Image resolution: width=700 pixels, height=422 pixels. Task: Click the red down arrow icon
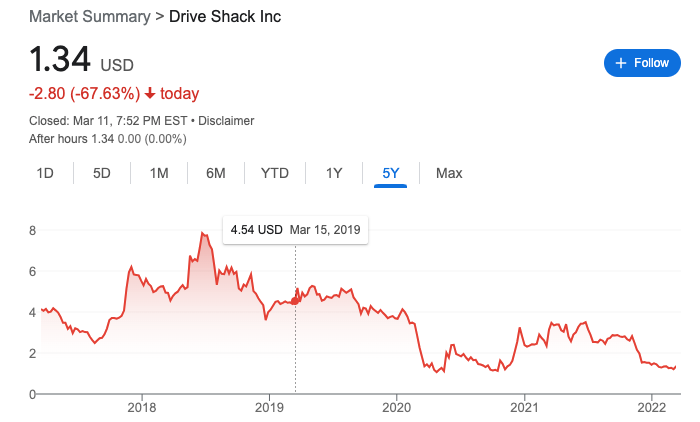(150, 94)
